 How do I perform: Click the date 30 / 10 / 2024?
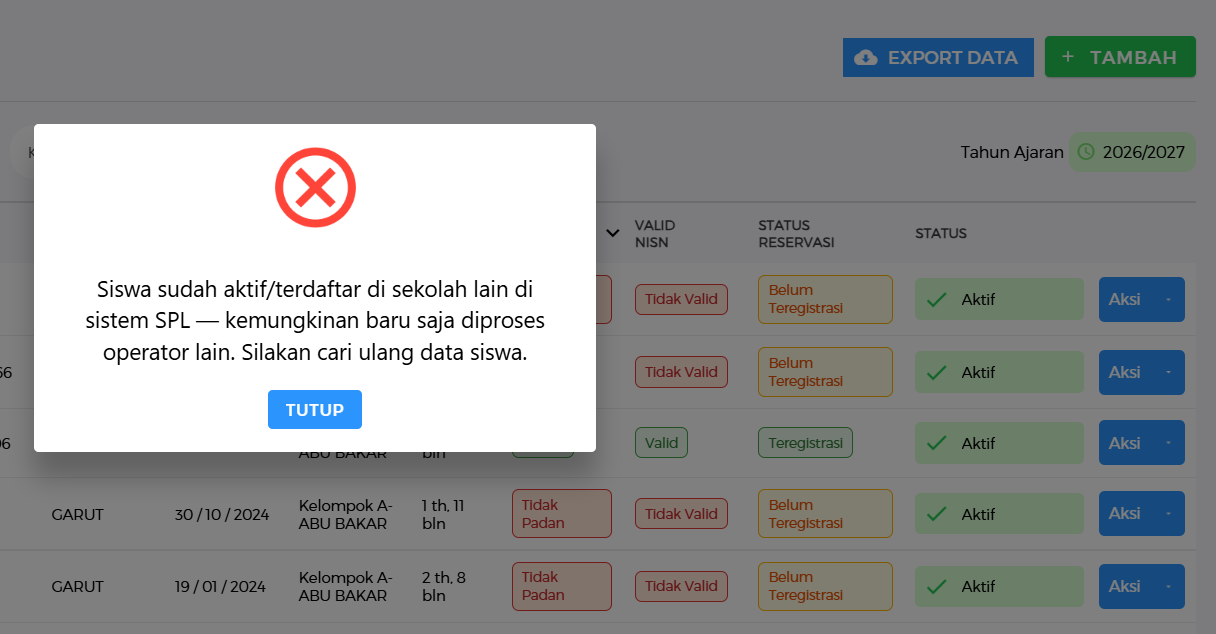pos(222,515)
